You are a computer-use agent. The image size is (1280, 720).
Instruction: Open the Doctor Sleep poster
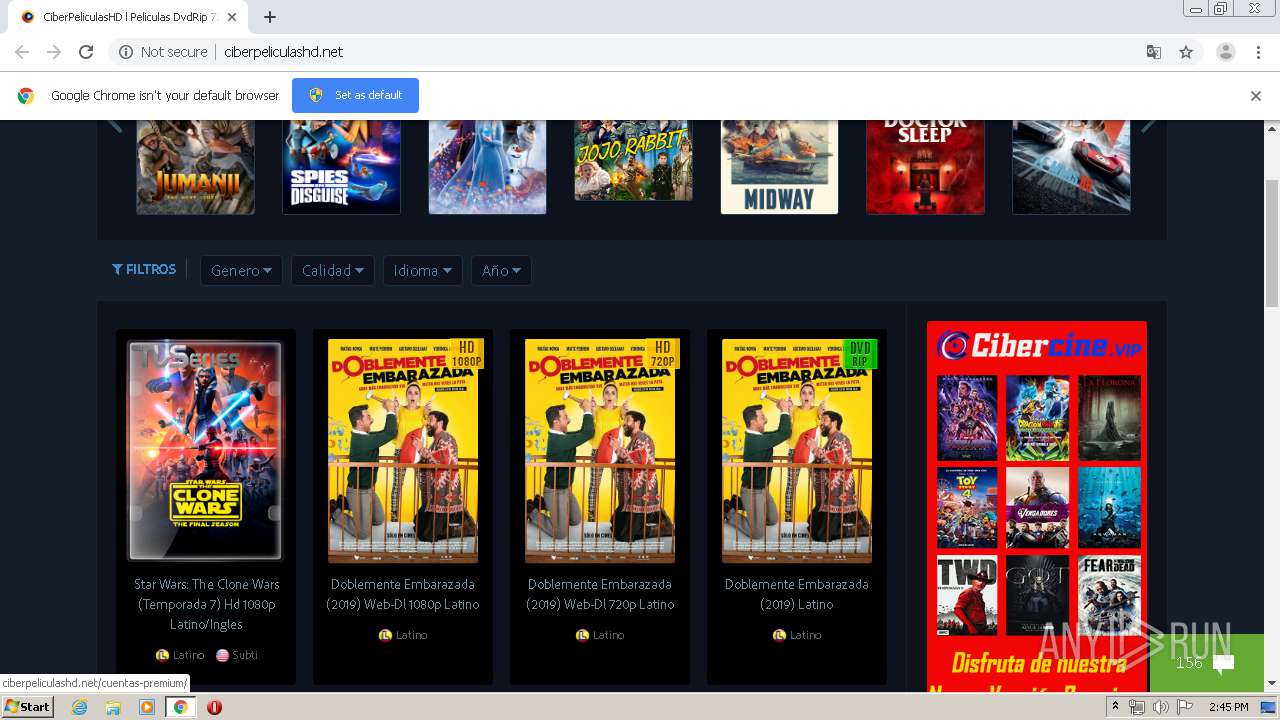925,167
